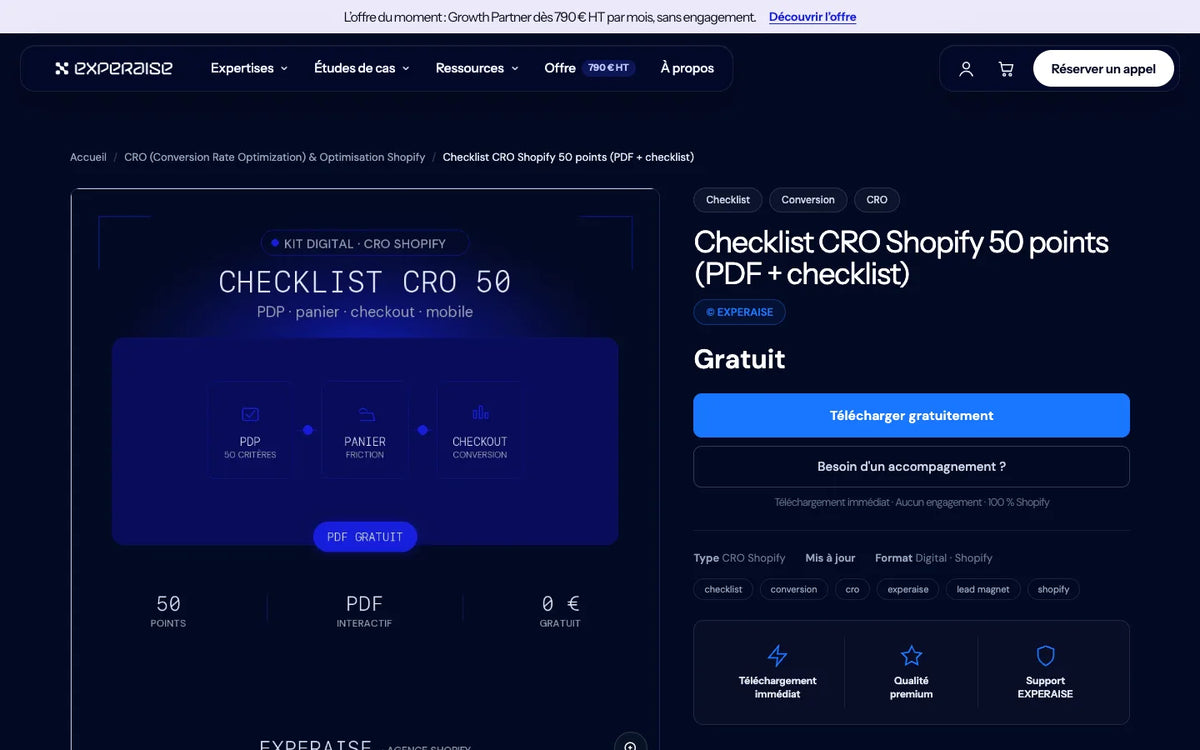
Task: Open the À propos menu item
Action: (x=687, y=68)
